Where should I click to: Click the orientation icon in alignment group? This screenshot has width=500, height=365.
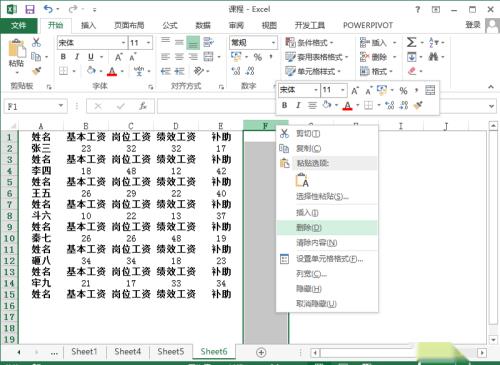pyautogui.click(x=199, y=71)
